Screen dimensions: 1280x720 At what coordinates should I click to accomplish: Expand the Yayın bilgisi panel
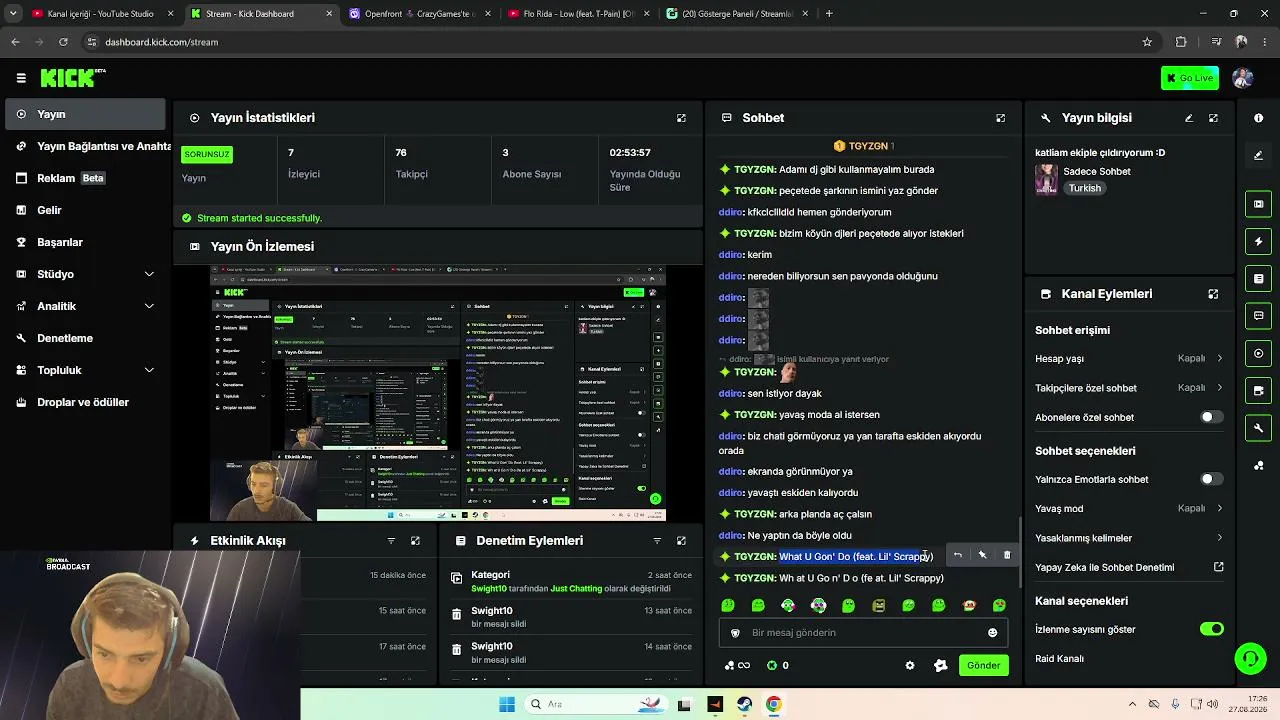coord(1213,118)
